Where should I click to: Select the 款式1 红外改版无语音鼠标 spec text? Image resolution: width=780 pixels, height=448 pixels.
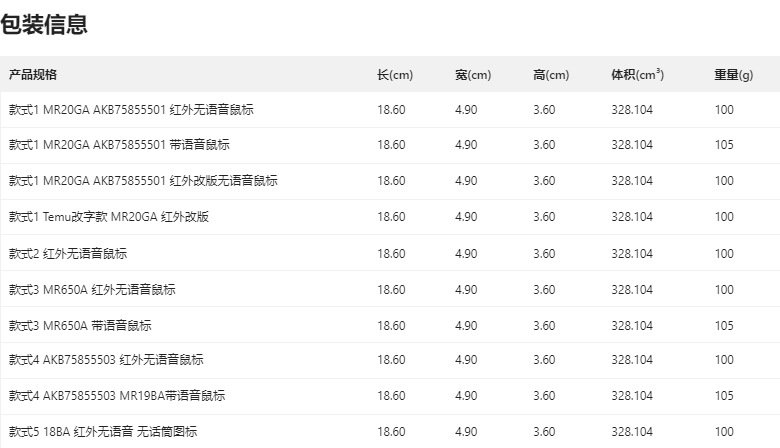[x=143, y=181]
